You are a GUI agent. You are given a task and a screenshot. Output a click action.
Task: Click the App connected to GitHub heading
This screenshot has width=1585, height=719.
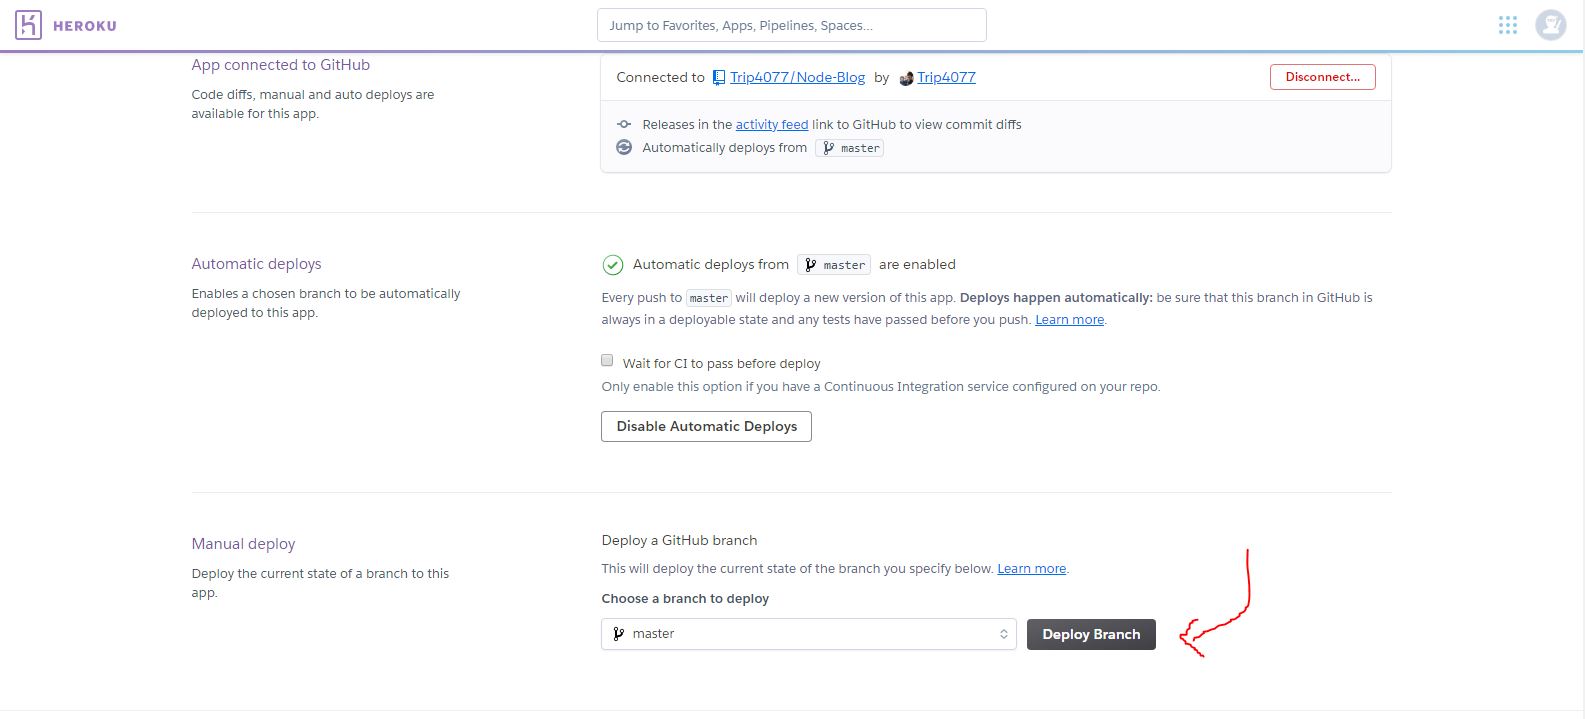point(281,65)
